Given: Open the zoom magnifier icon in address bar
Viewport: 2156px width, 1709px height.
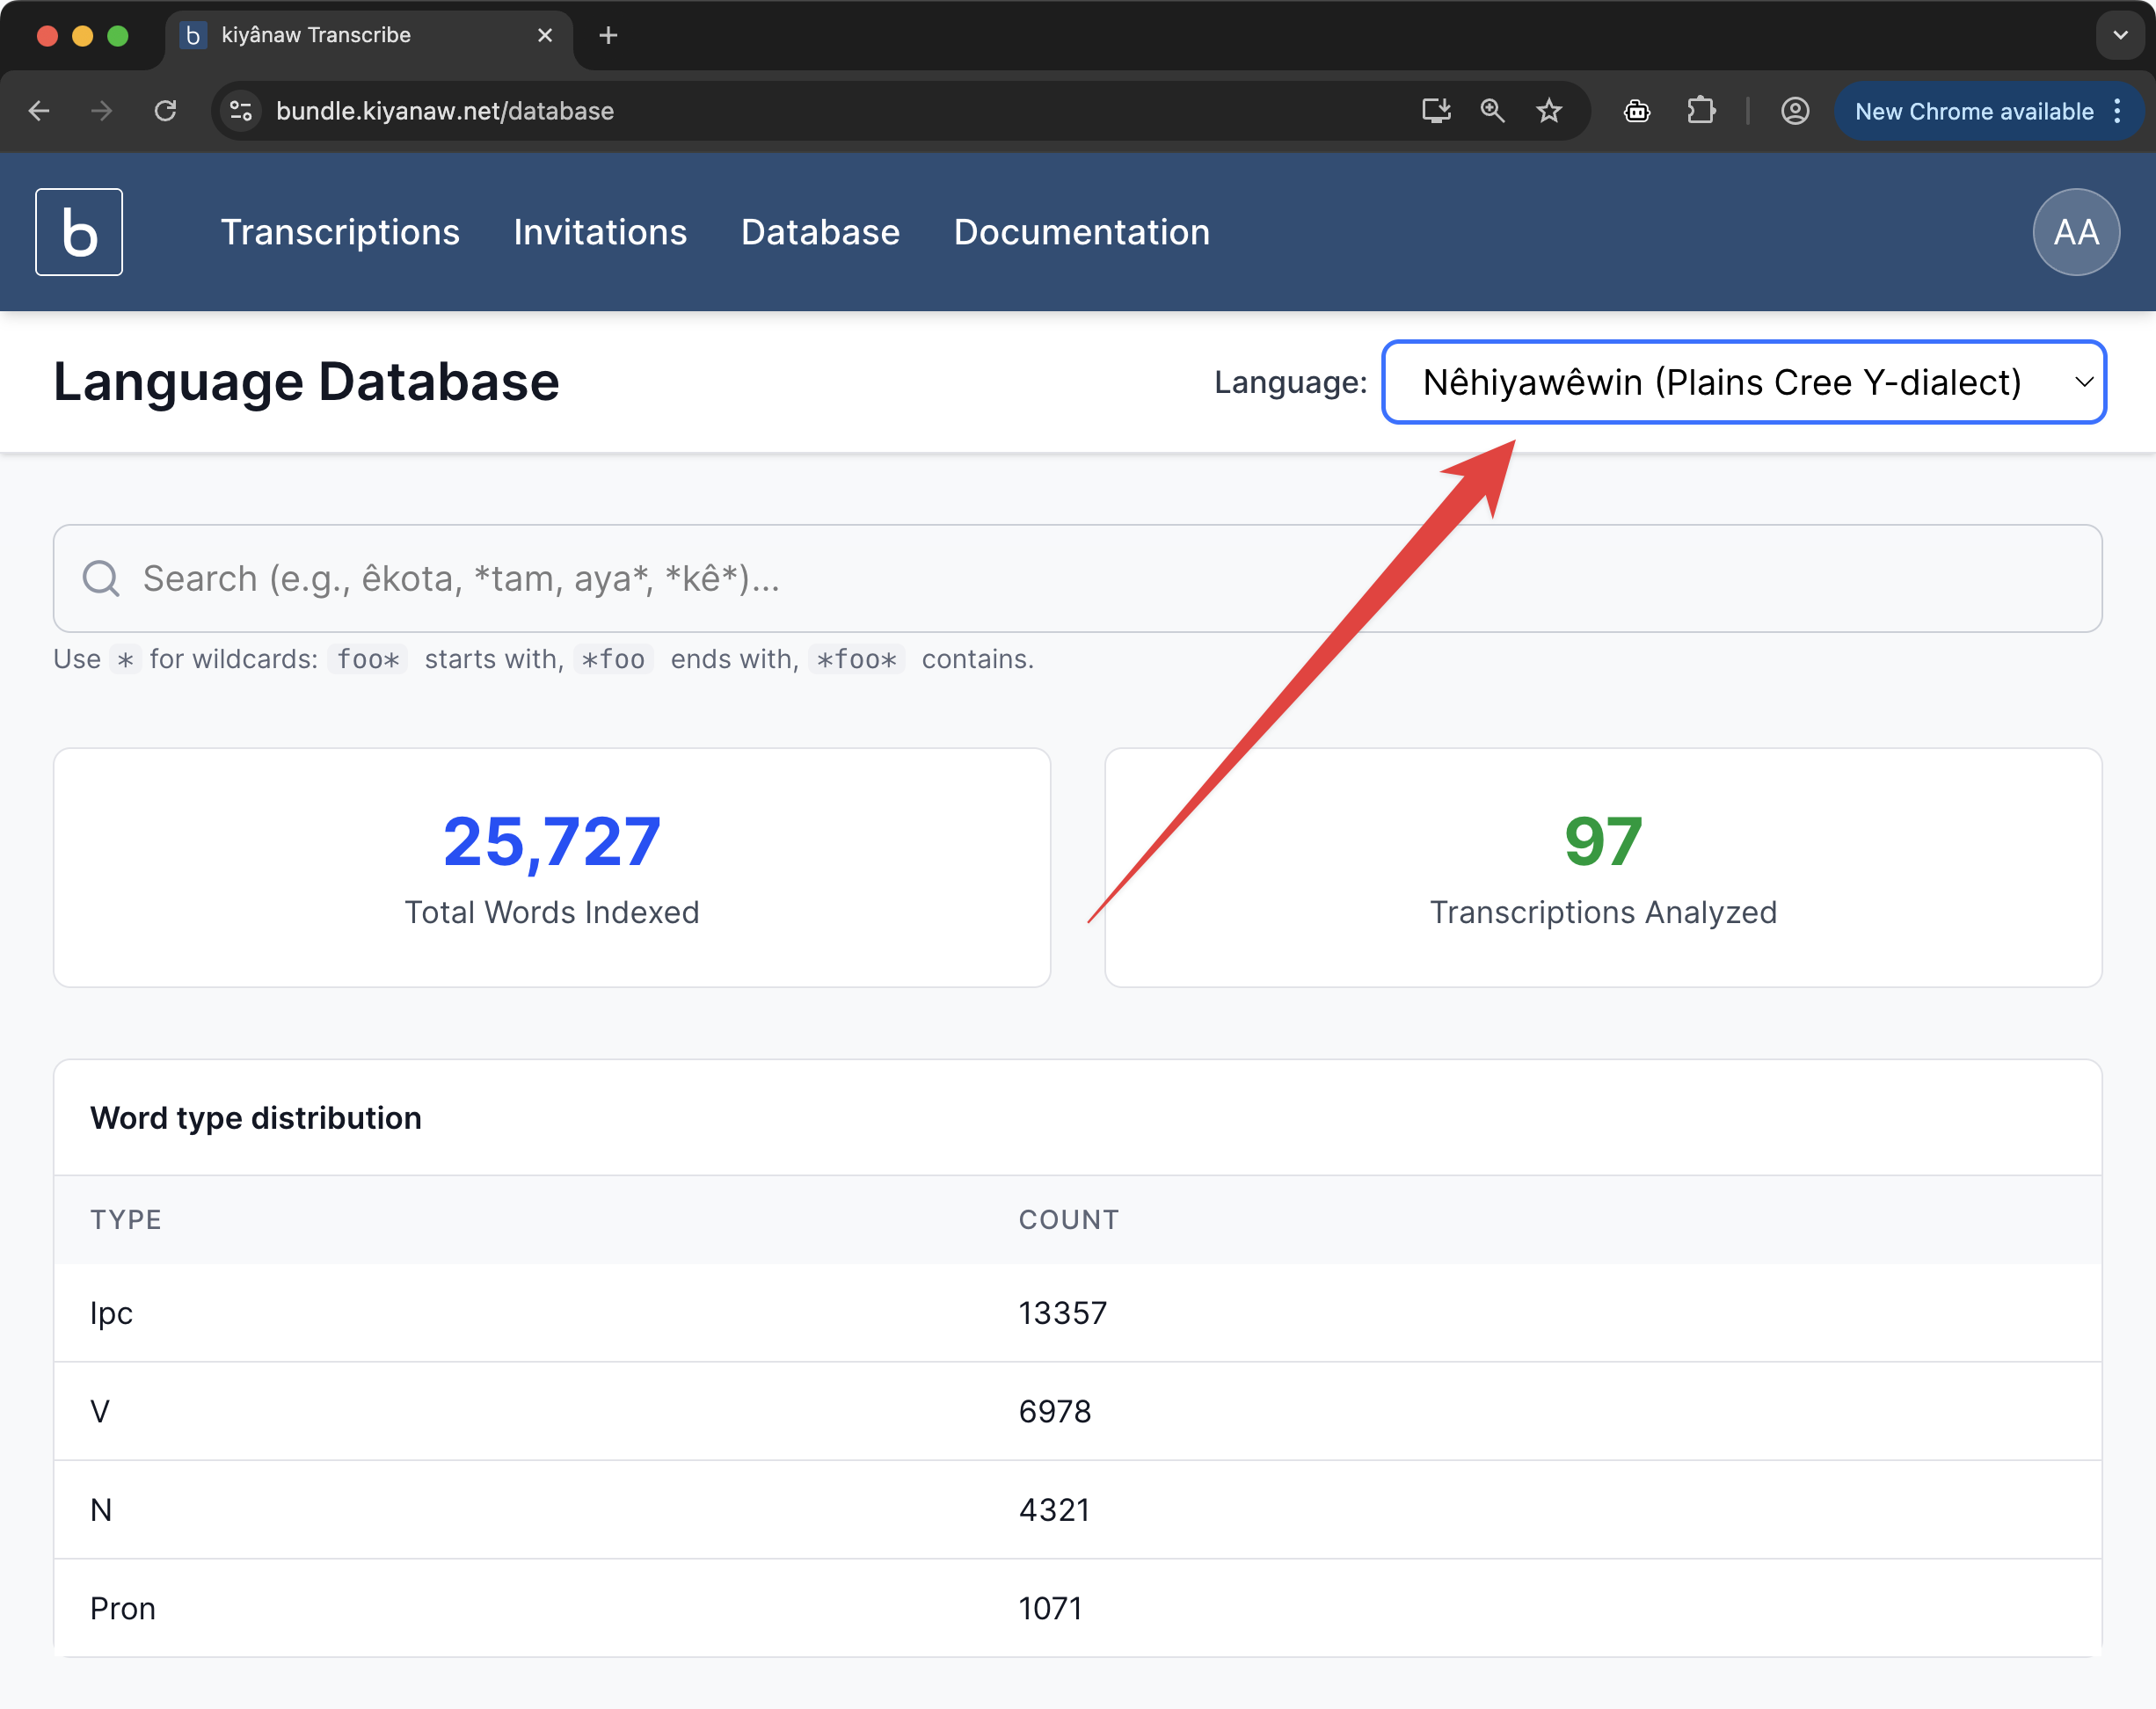Looking at the screenshot, I should coord(1492,111).
